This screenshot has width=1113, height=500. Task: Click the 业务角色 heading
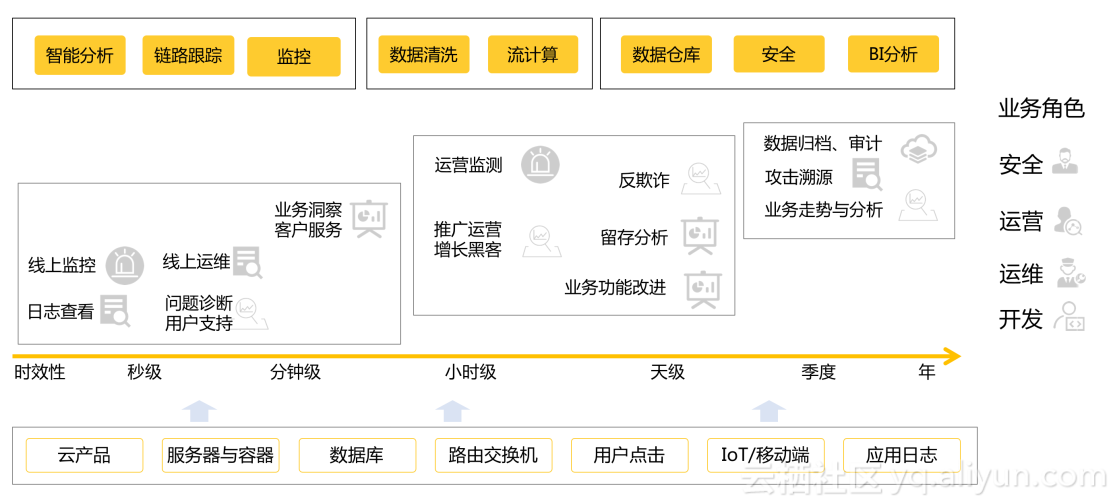1041,109
